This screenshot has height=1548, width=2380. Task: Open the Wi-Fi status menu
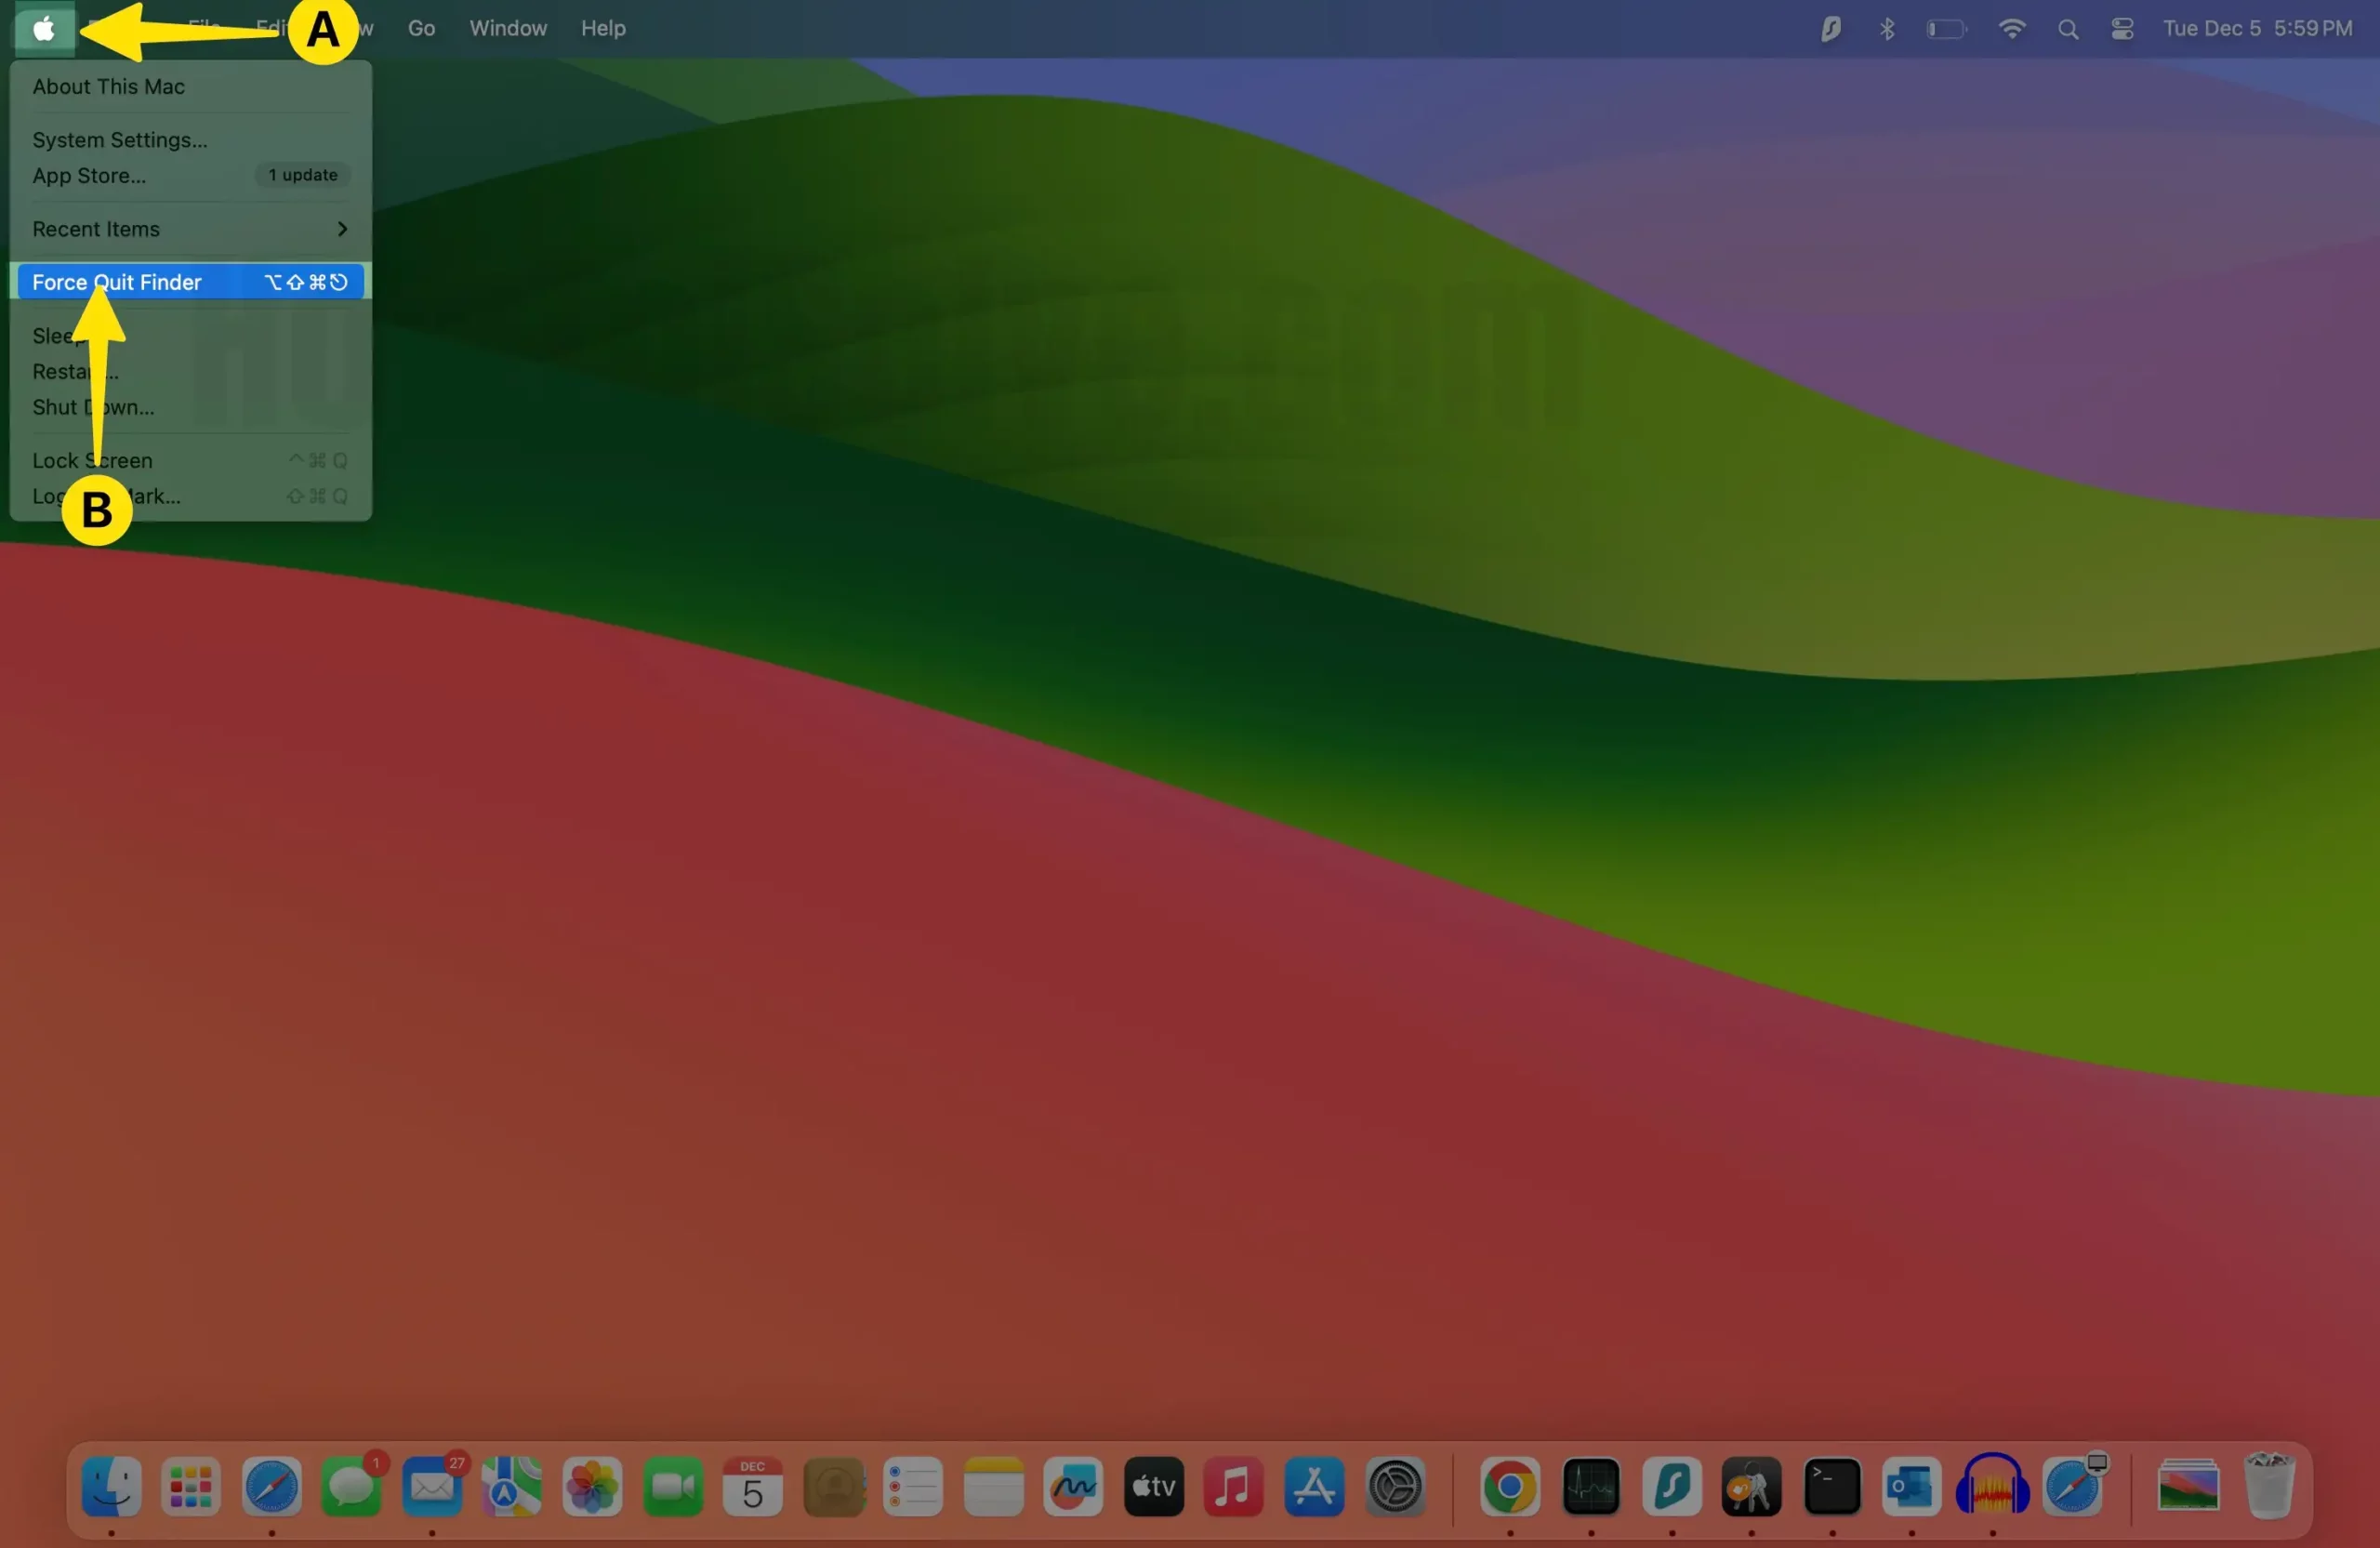2012,28
